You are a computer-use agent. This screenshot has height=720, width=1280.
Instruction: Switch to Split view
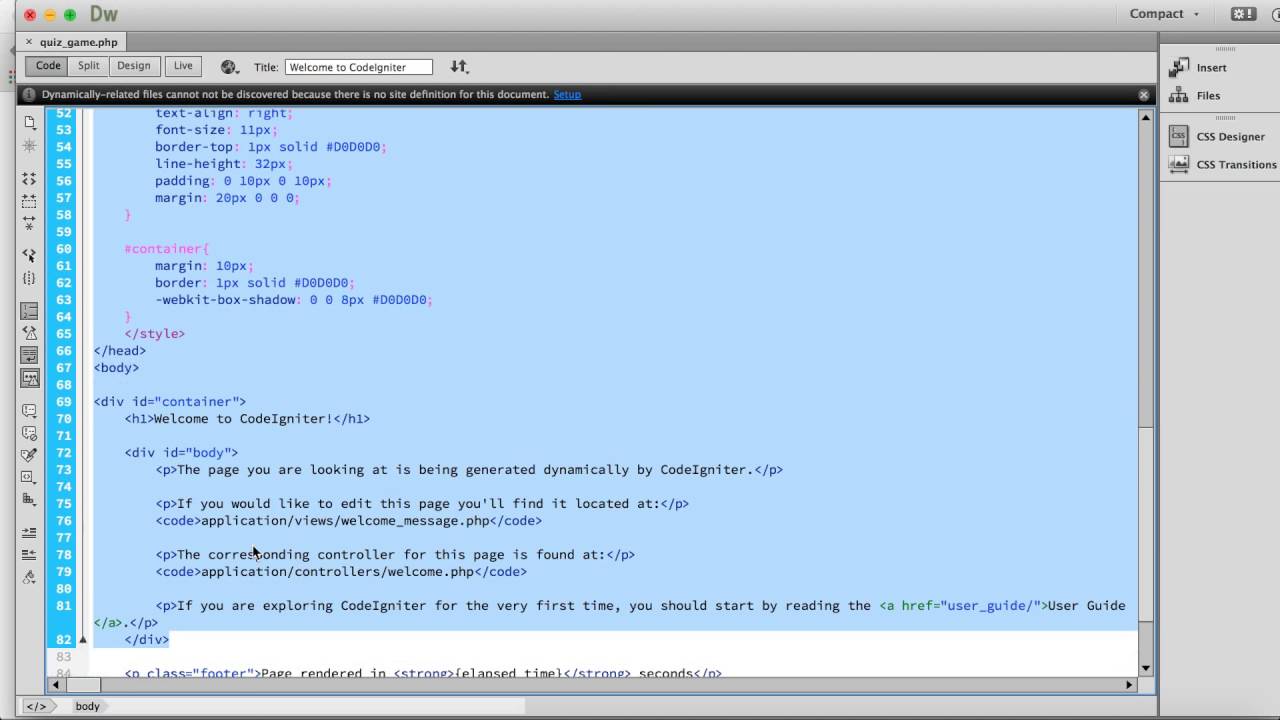pyautogui.click(x=89, y=66)
